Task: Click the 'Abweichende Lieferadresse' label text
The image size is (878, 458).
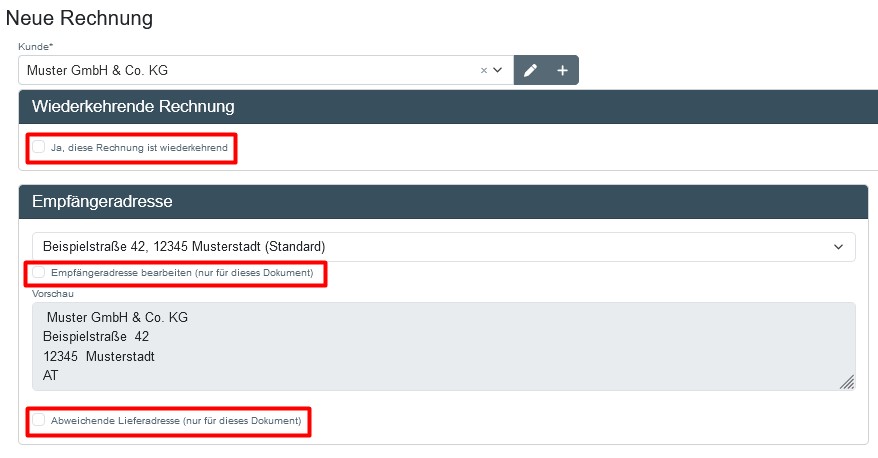Action: (175, 421)
